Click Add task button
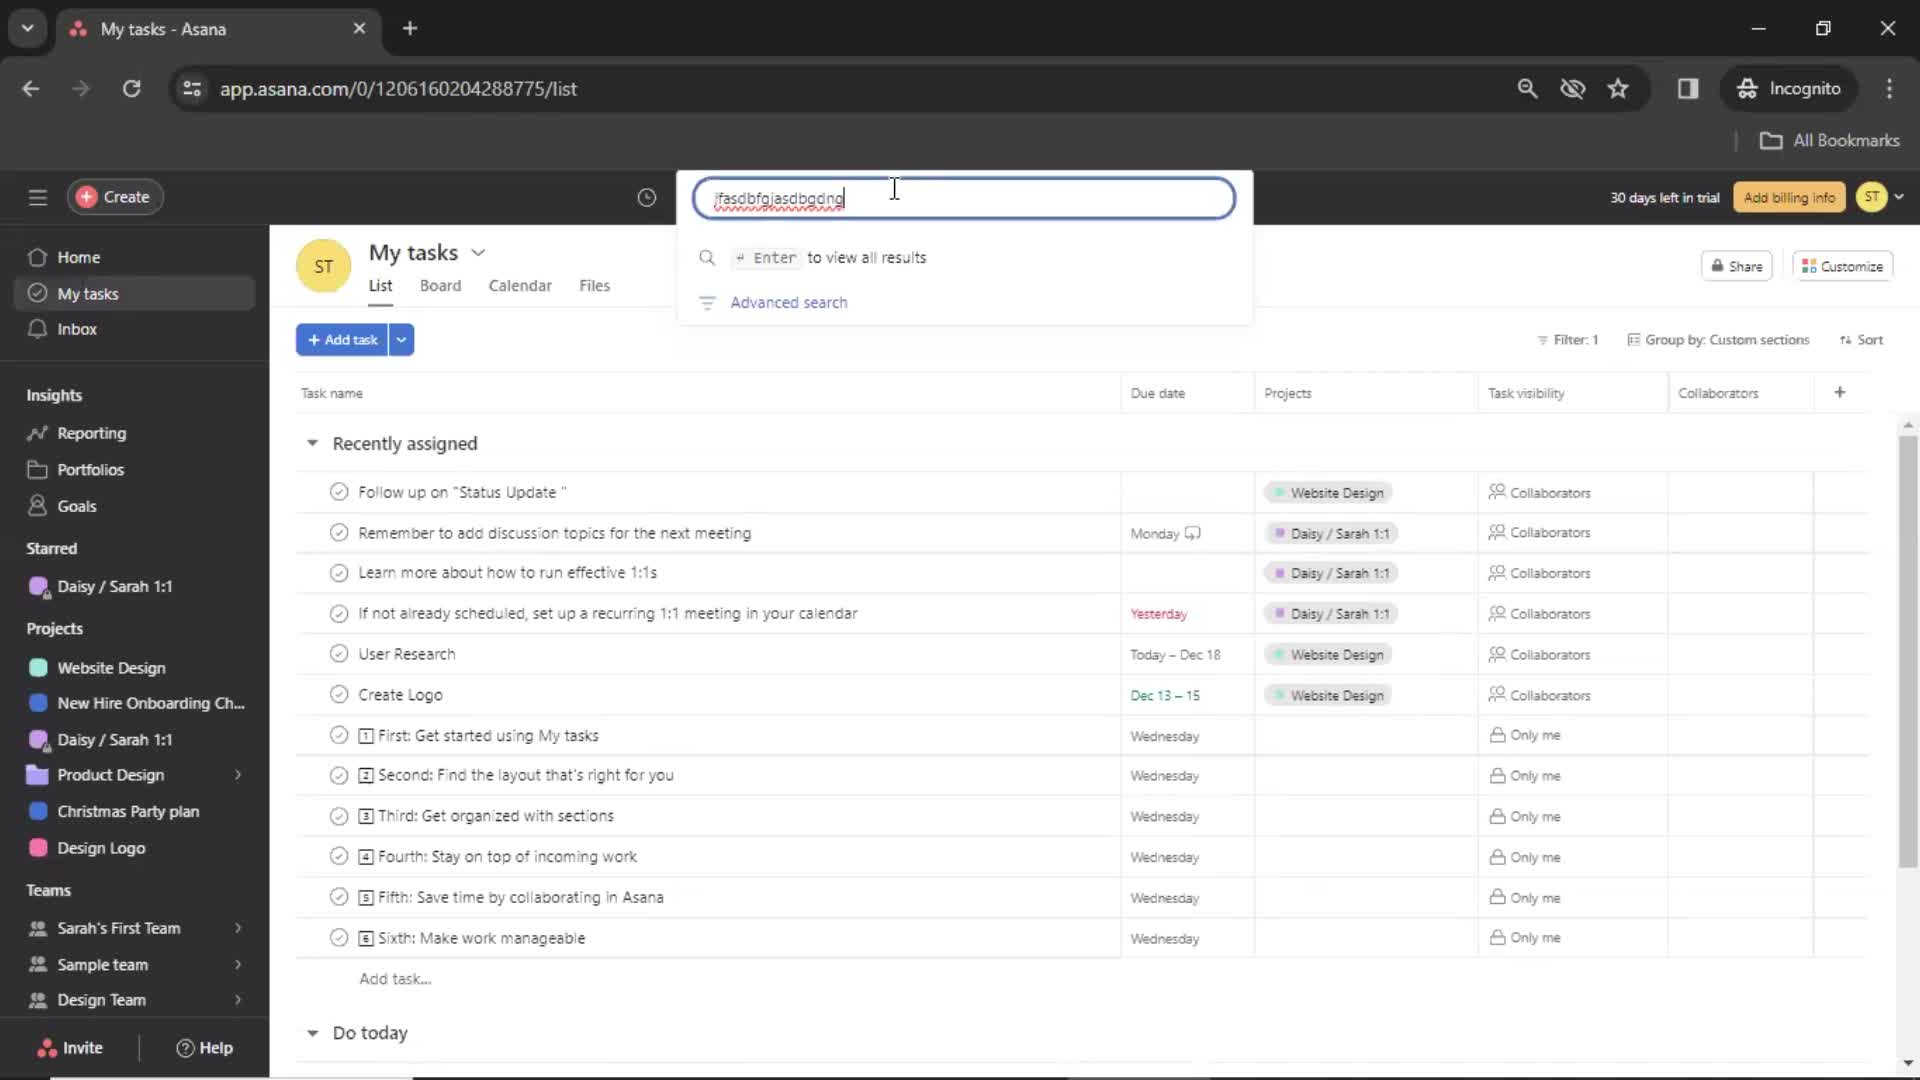This screenshot has width=1920, height=1080. 342,340
